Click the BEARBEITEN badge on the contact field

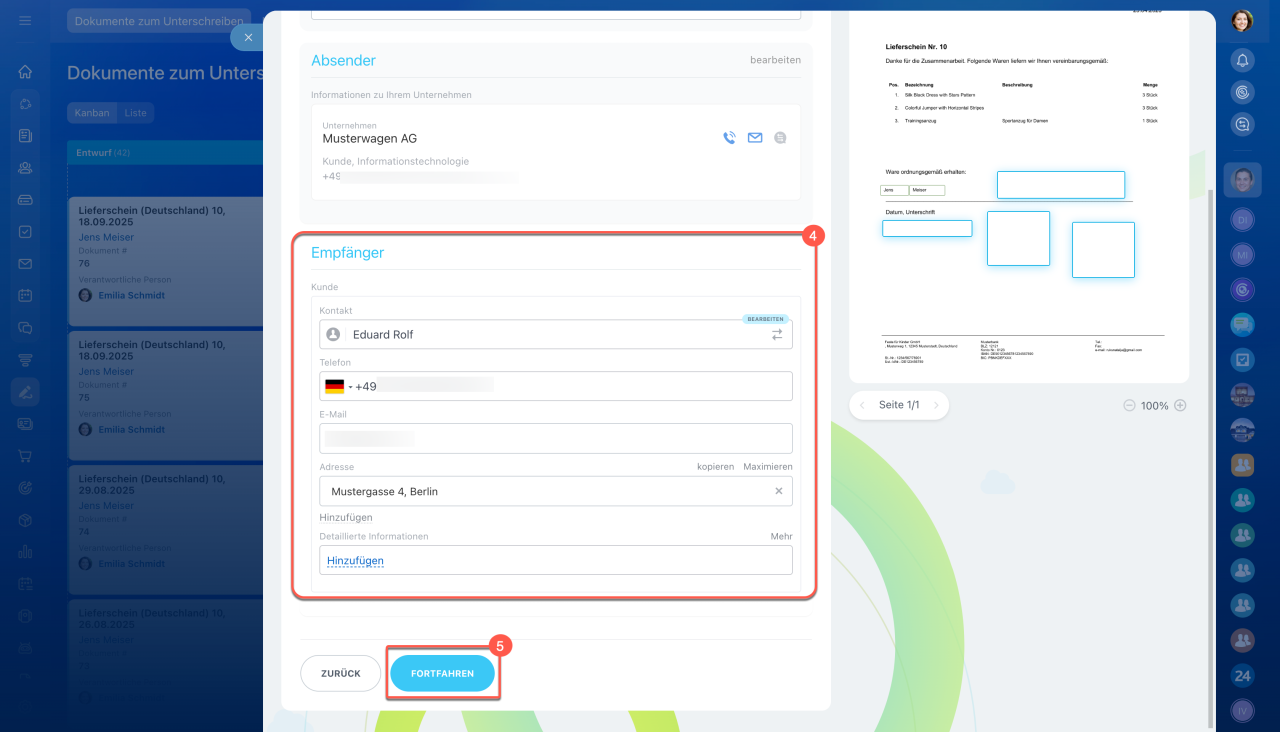pos(766,319)
